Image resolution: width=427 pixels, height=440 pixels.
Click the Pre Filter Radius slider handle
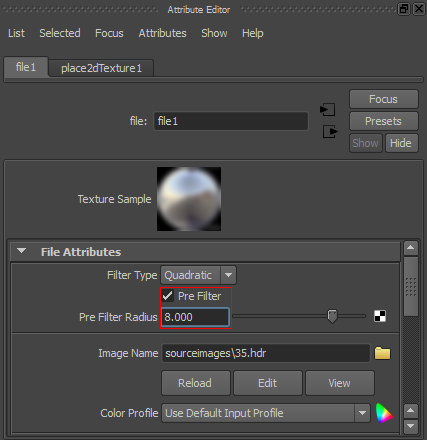coord(332,316)
